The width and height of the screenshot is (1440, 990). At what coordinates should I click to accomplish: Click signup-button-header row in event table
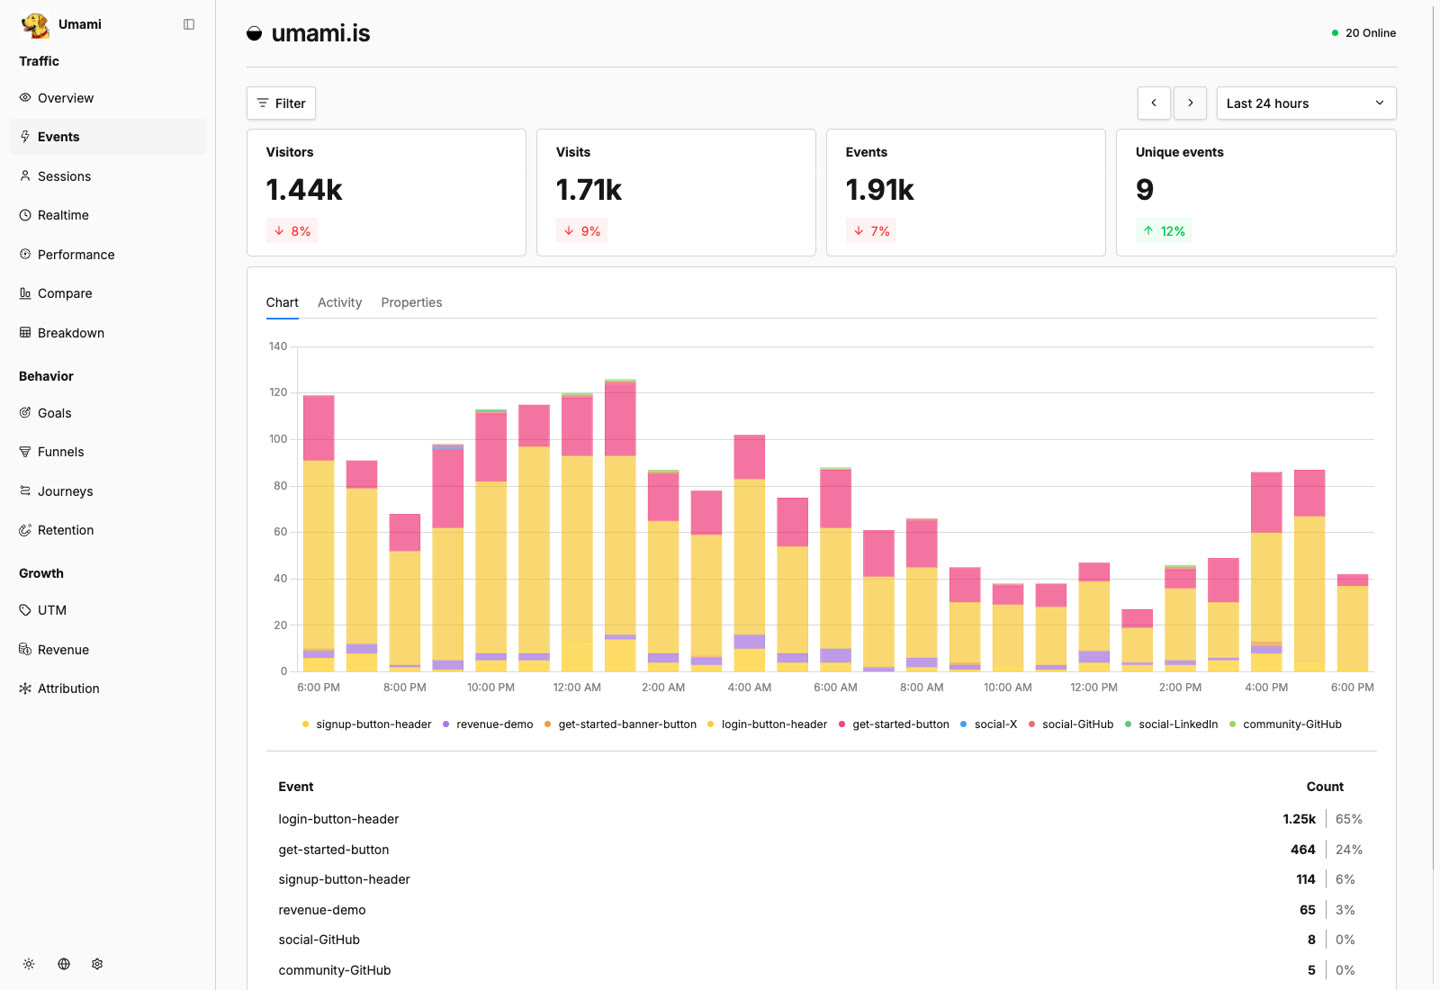[x=821, y=879]
